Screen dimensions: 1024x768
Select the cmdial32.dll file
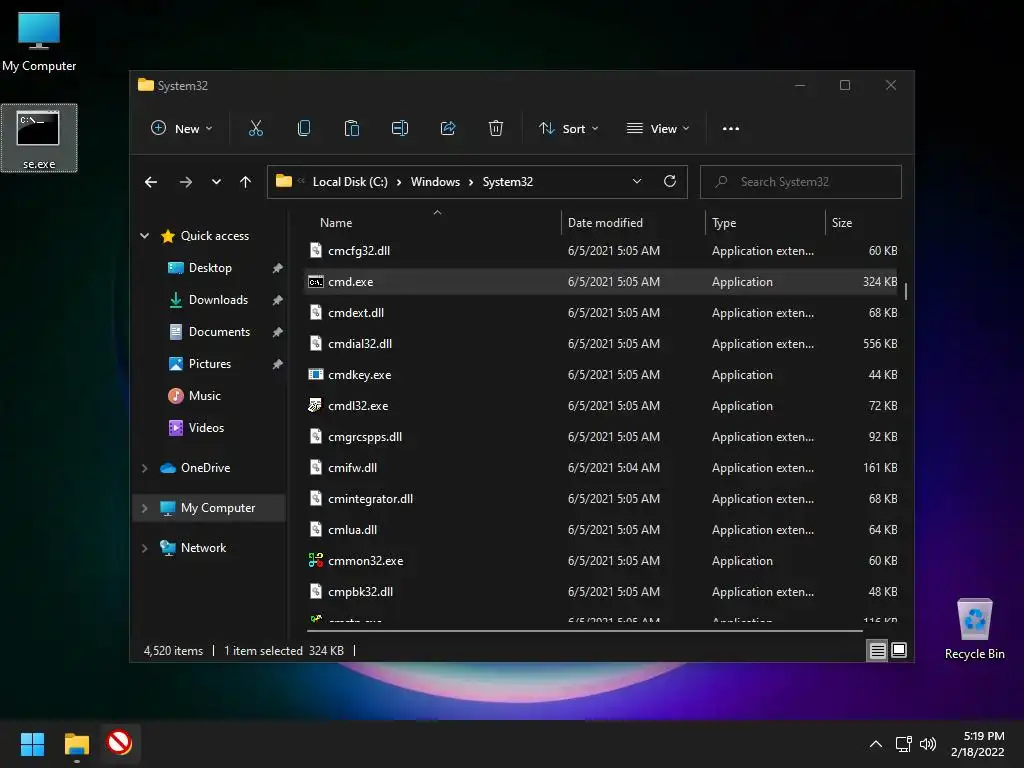360,344
